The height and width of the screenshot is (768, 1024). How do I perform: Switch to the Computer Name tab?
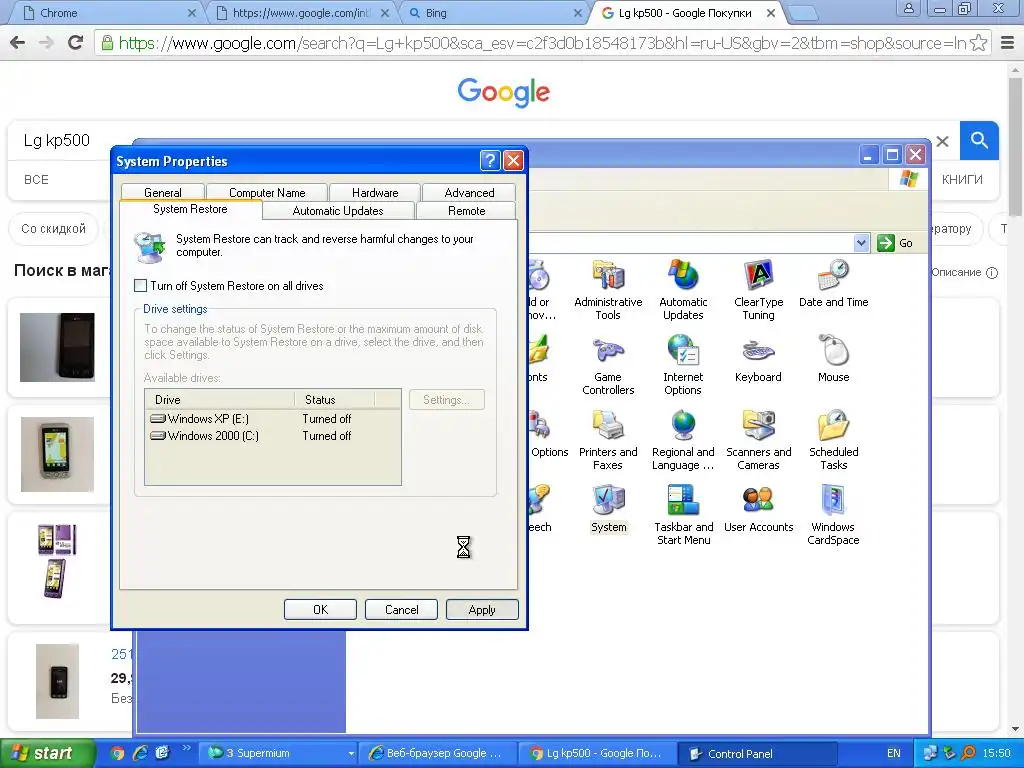[x=267, y=192]
